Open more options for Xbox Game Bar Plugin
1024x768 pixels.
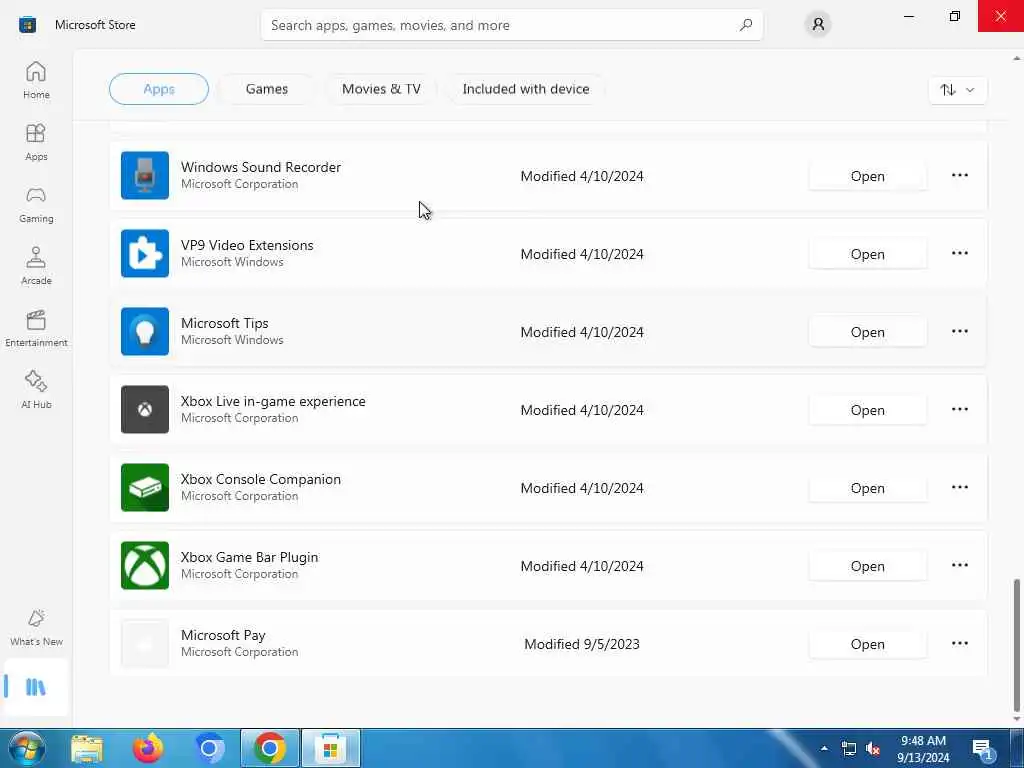tap(959, 565)
